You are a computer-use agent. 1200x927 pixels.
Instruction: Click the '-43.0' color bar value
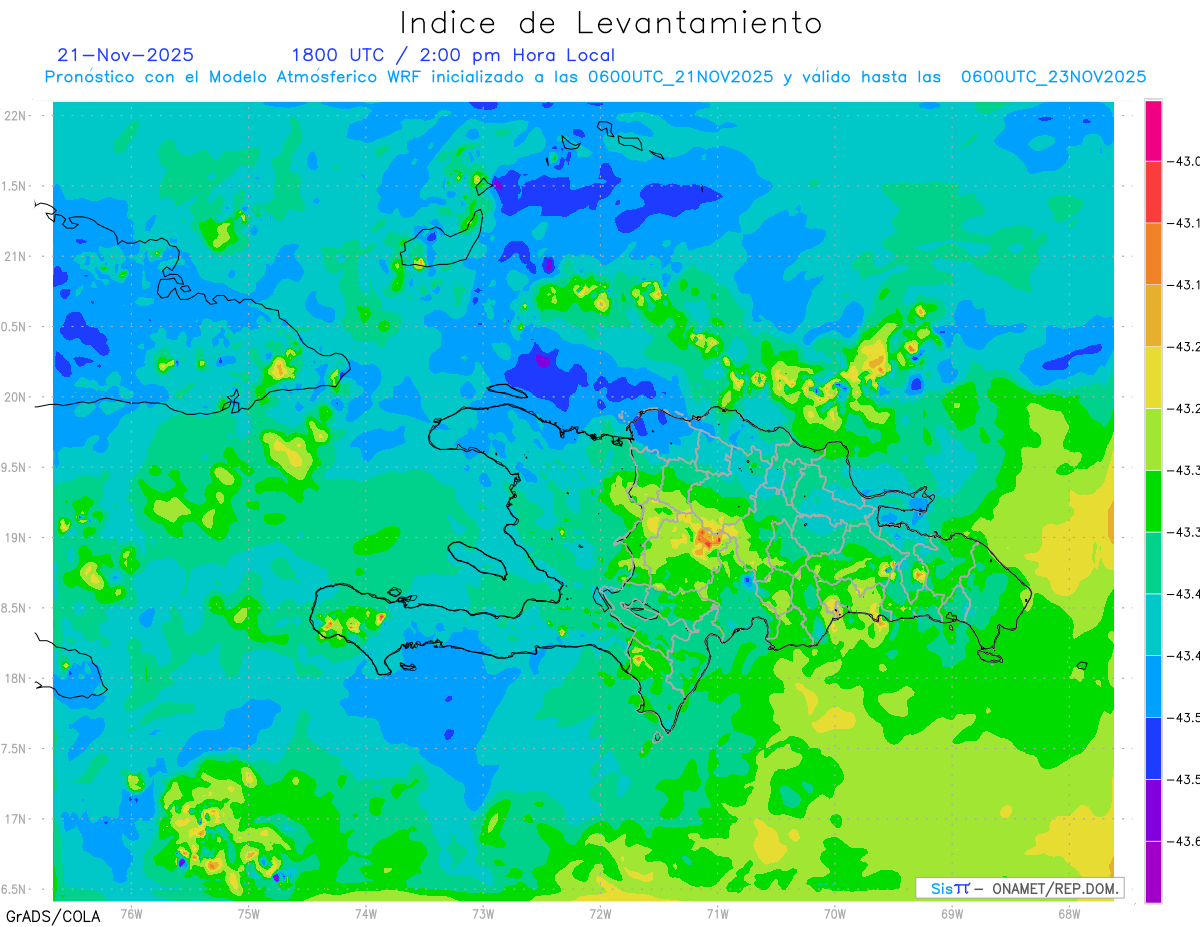[x=1184, y=162]
